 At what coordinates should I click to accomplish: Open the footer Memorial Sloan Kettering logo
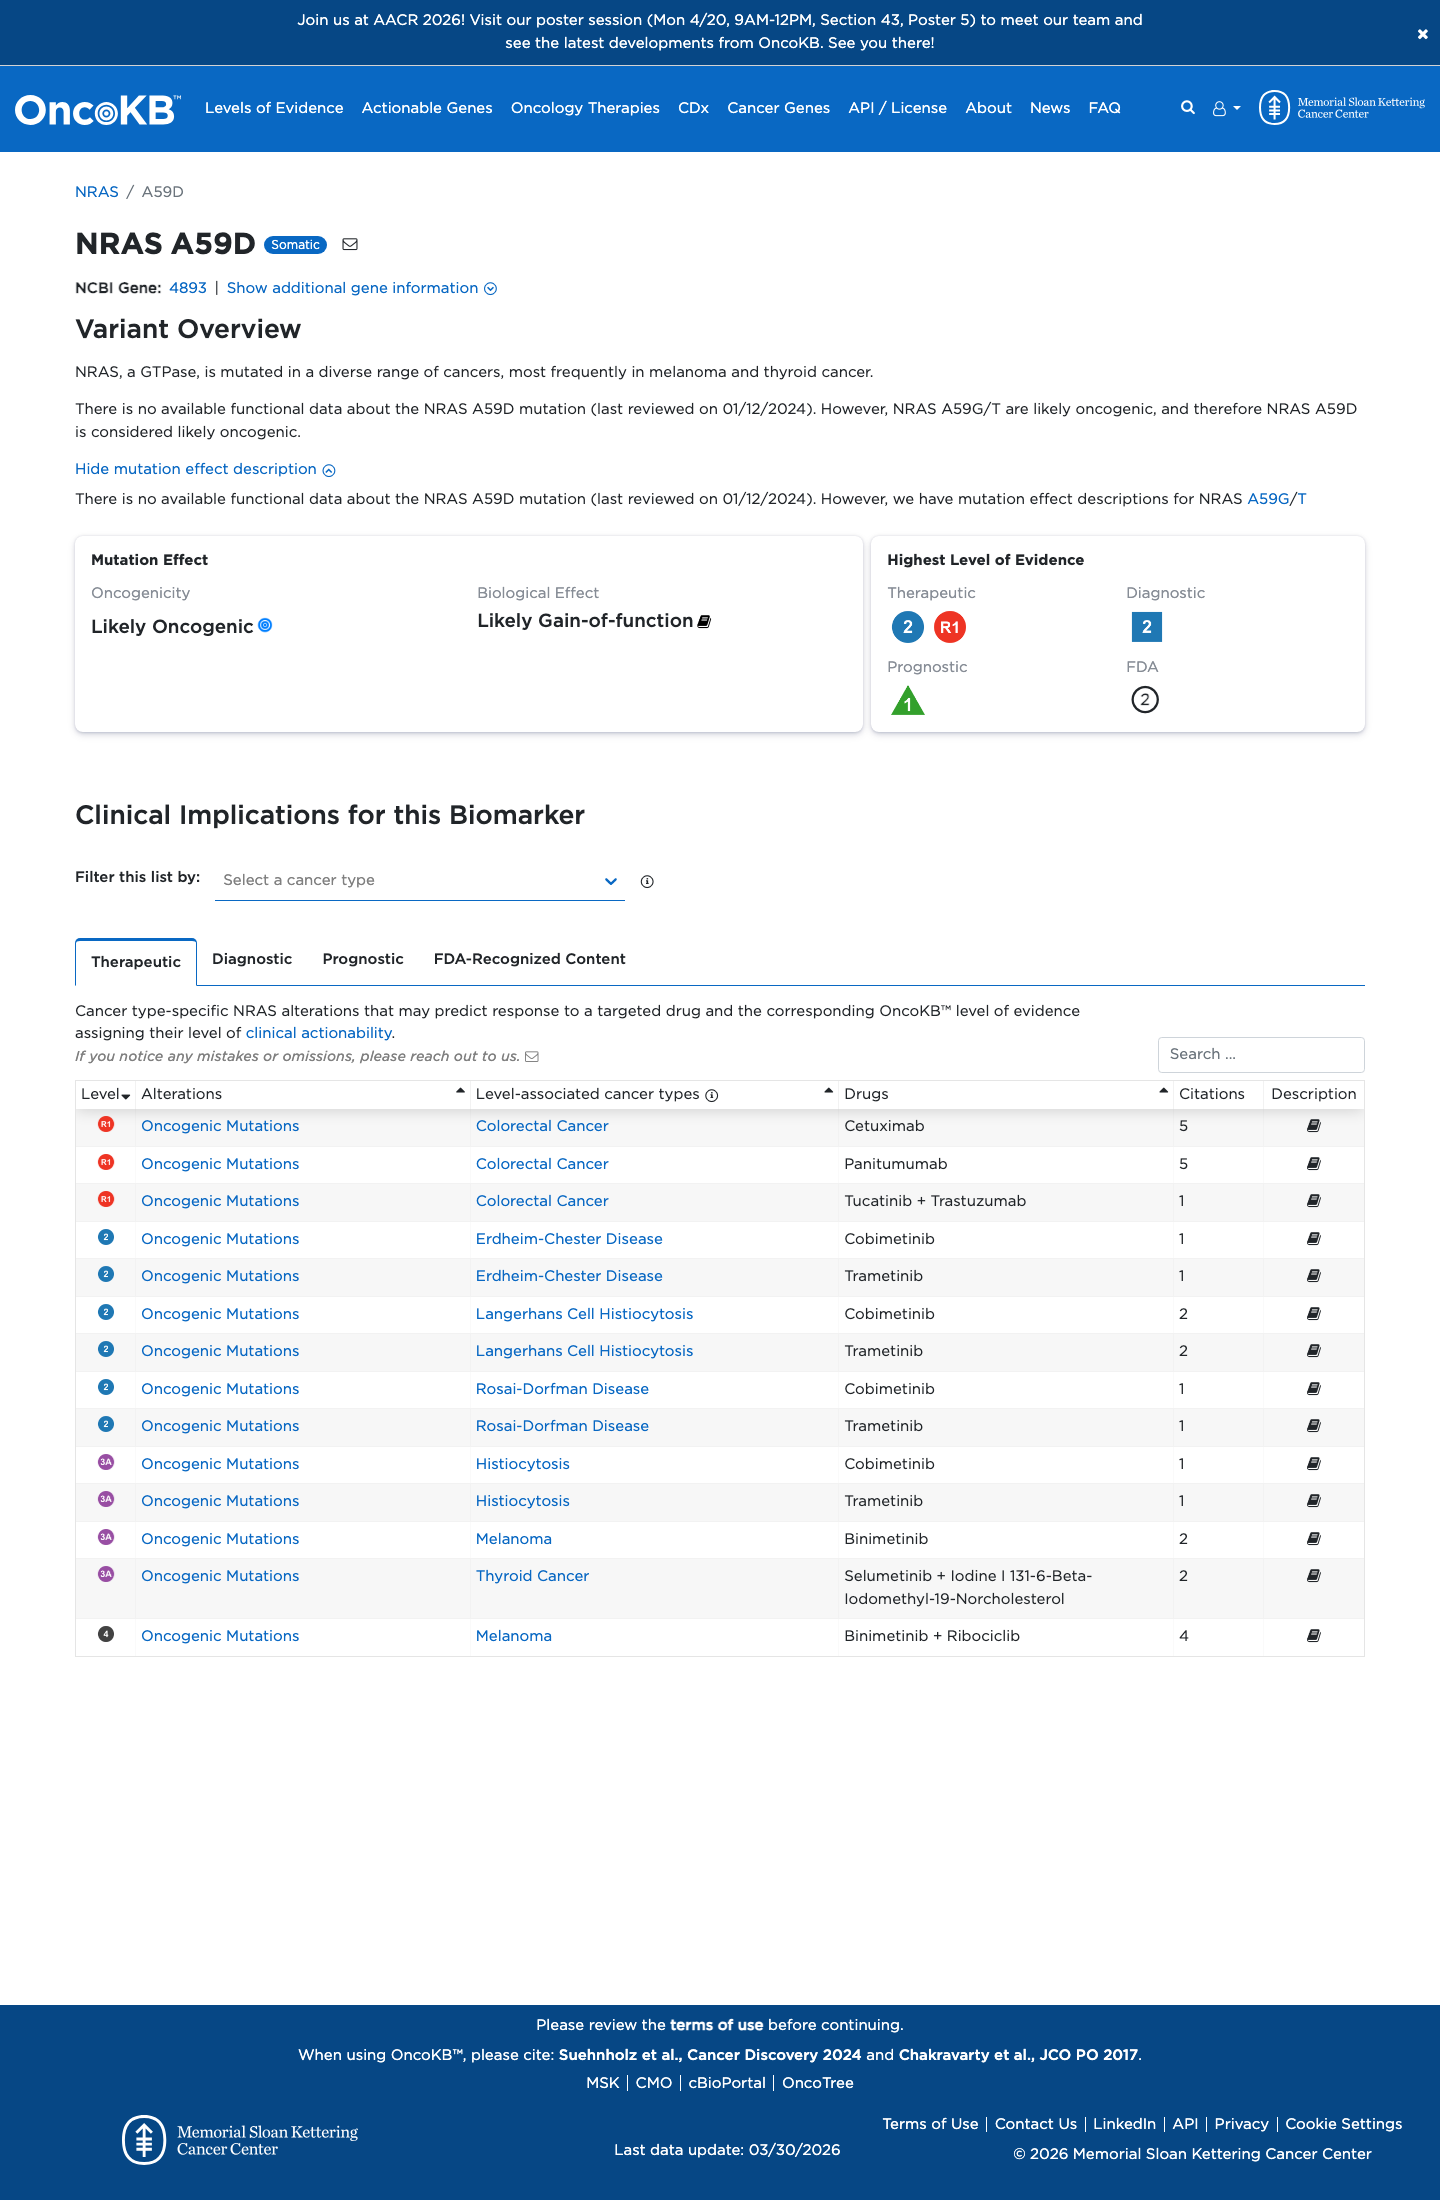coord(240,2140)
